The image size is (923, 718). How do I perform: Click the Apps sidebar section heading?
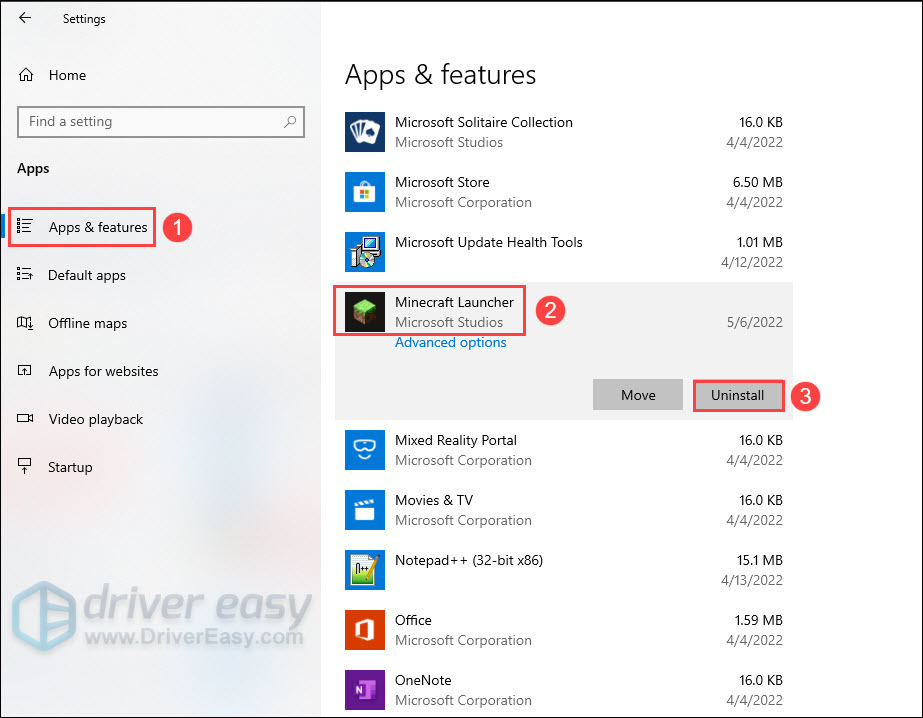pos(33,169)
